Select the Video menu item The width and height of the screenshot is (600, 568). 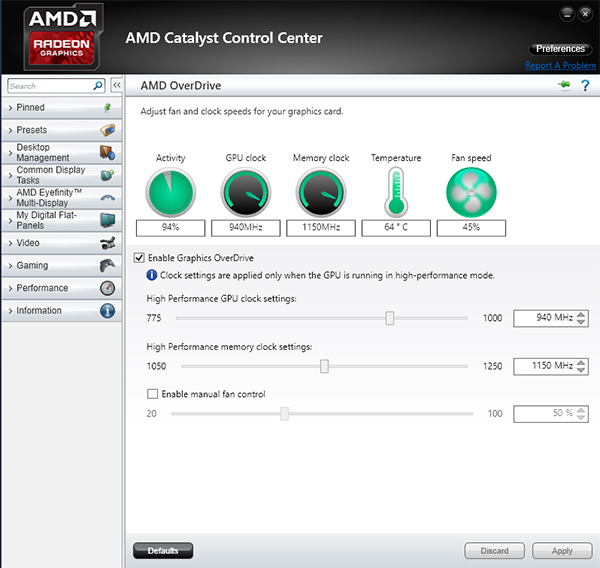62,243
